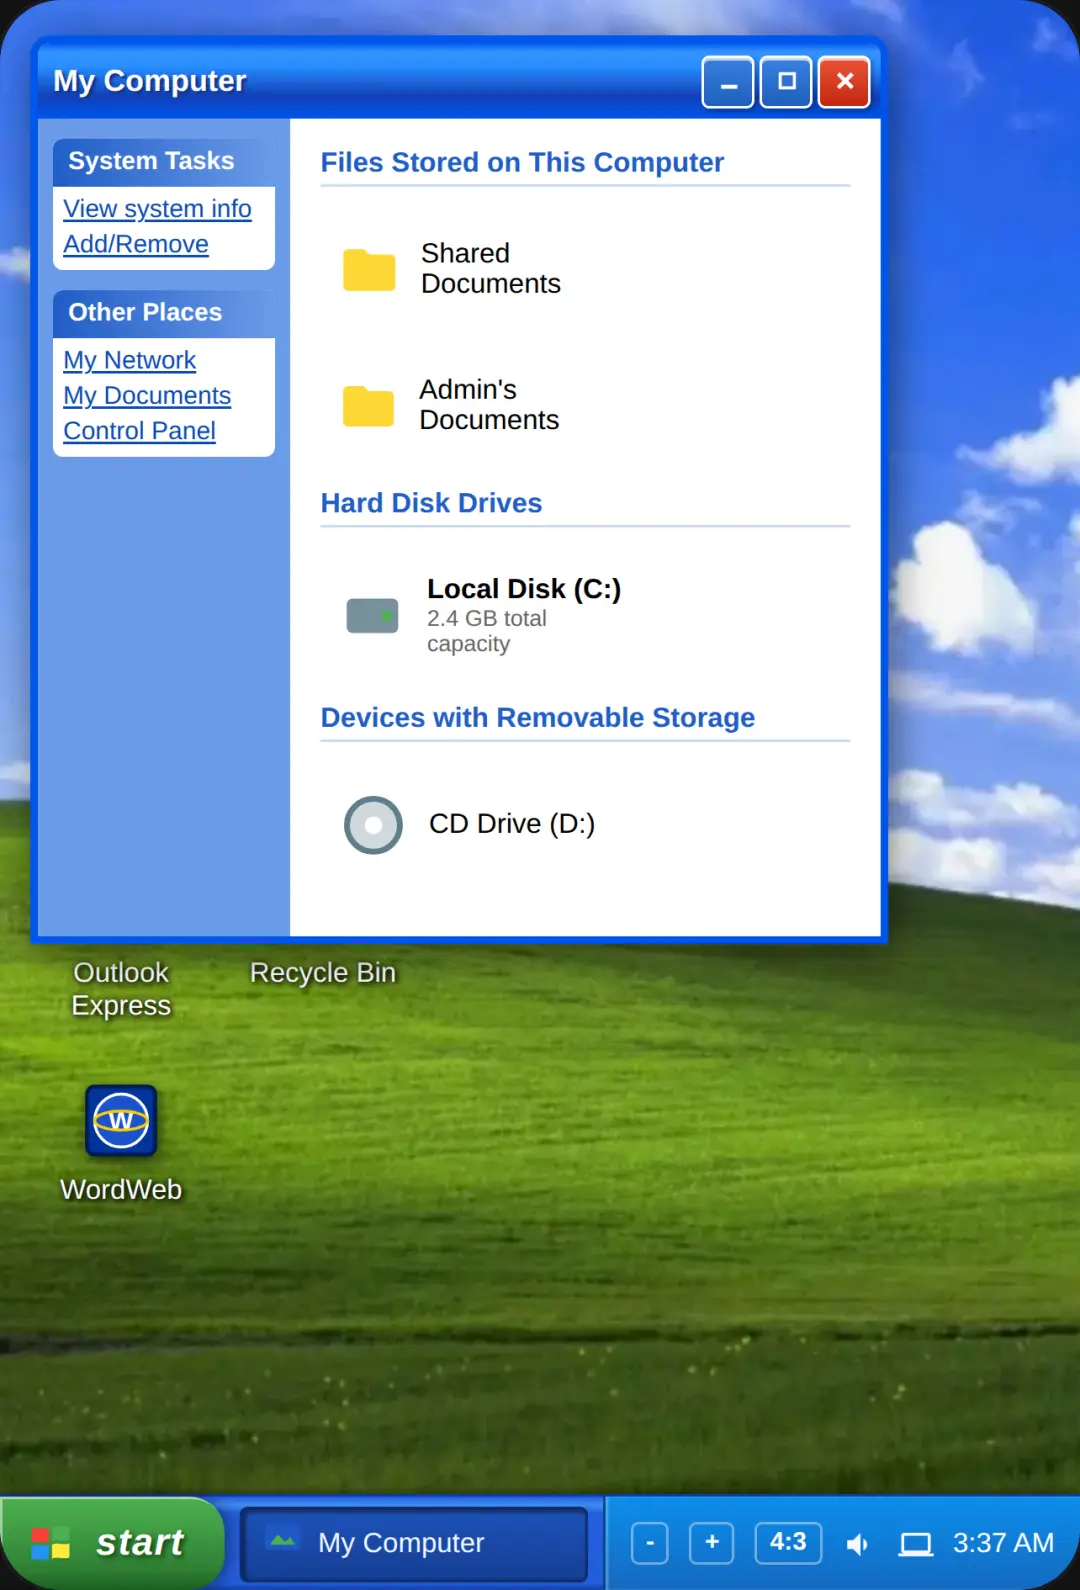Open Control Panel link

pos(140,431)
